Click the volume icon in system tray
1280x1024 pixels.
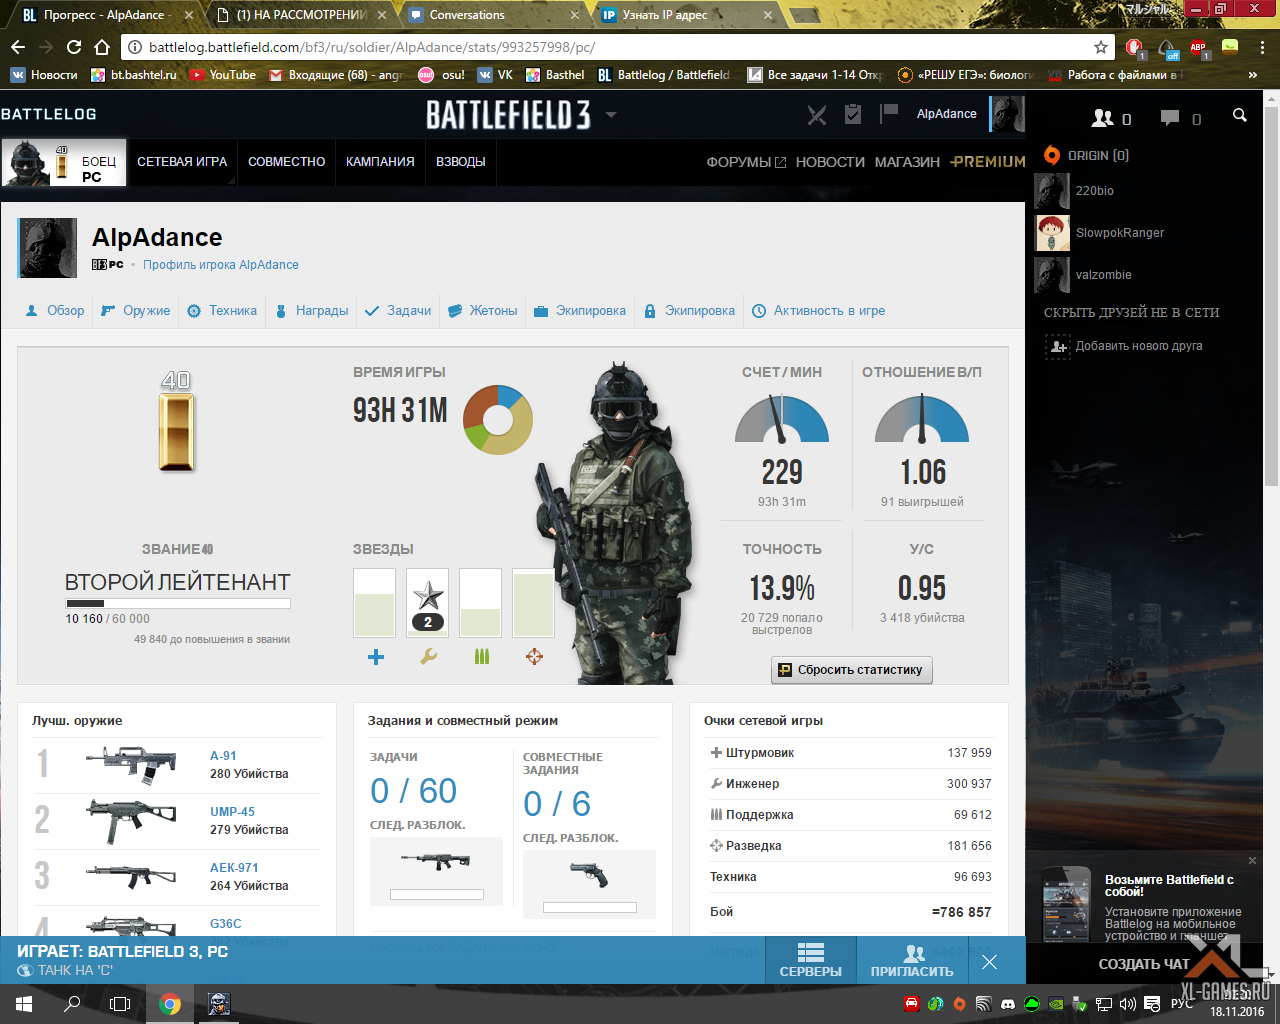tap(1128, 1004)
